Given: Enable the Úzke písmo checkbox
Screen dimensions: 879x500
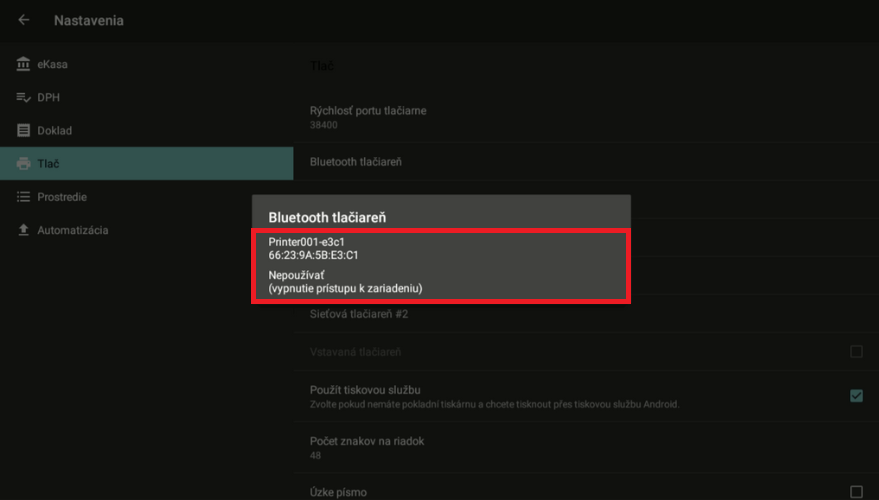Looking at the screenshot, I should point(856,491).
